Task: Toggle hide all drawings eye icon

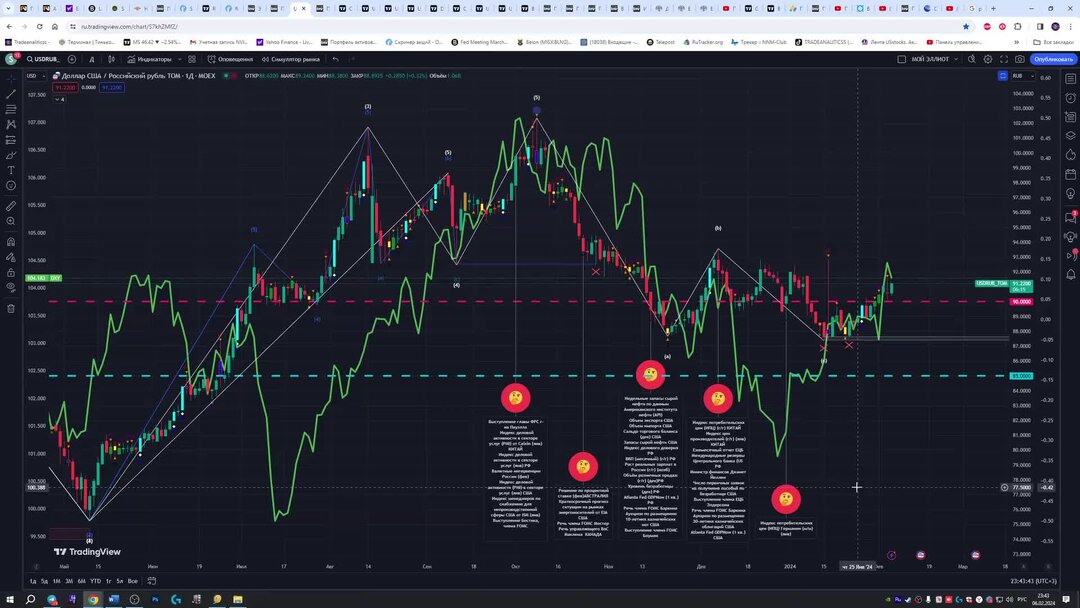Action: (10, 288)
